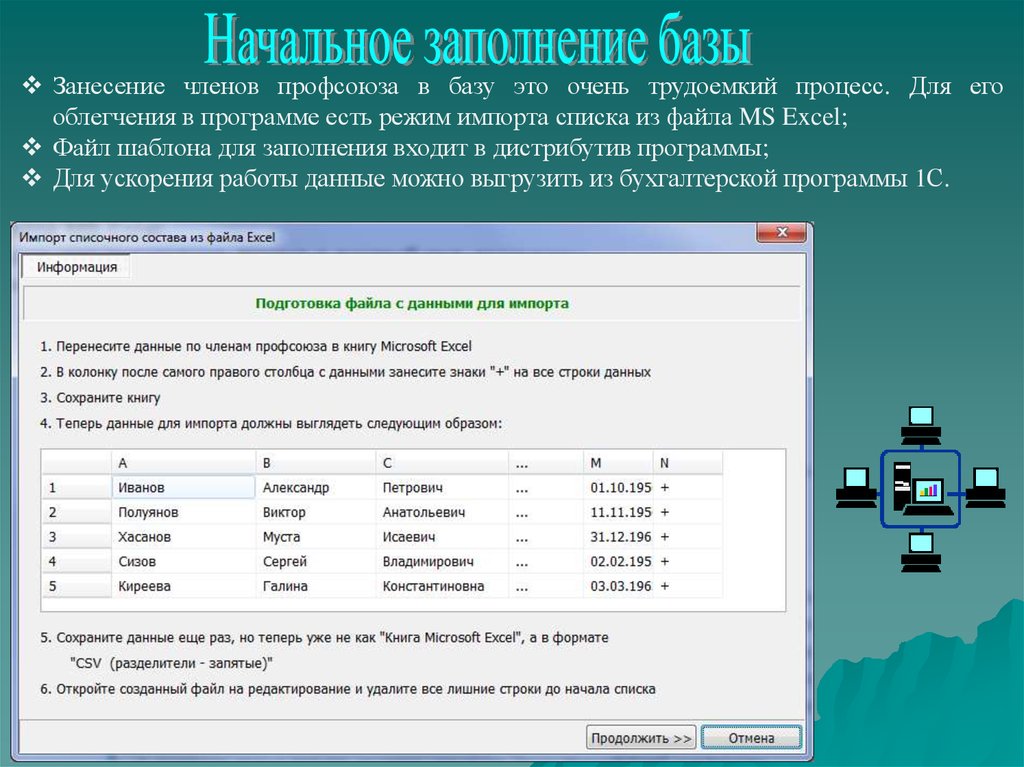Select column B header in sample table
This screenshot has width=1024, height=767.
click(315, 463)
